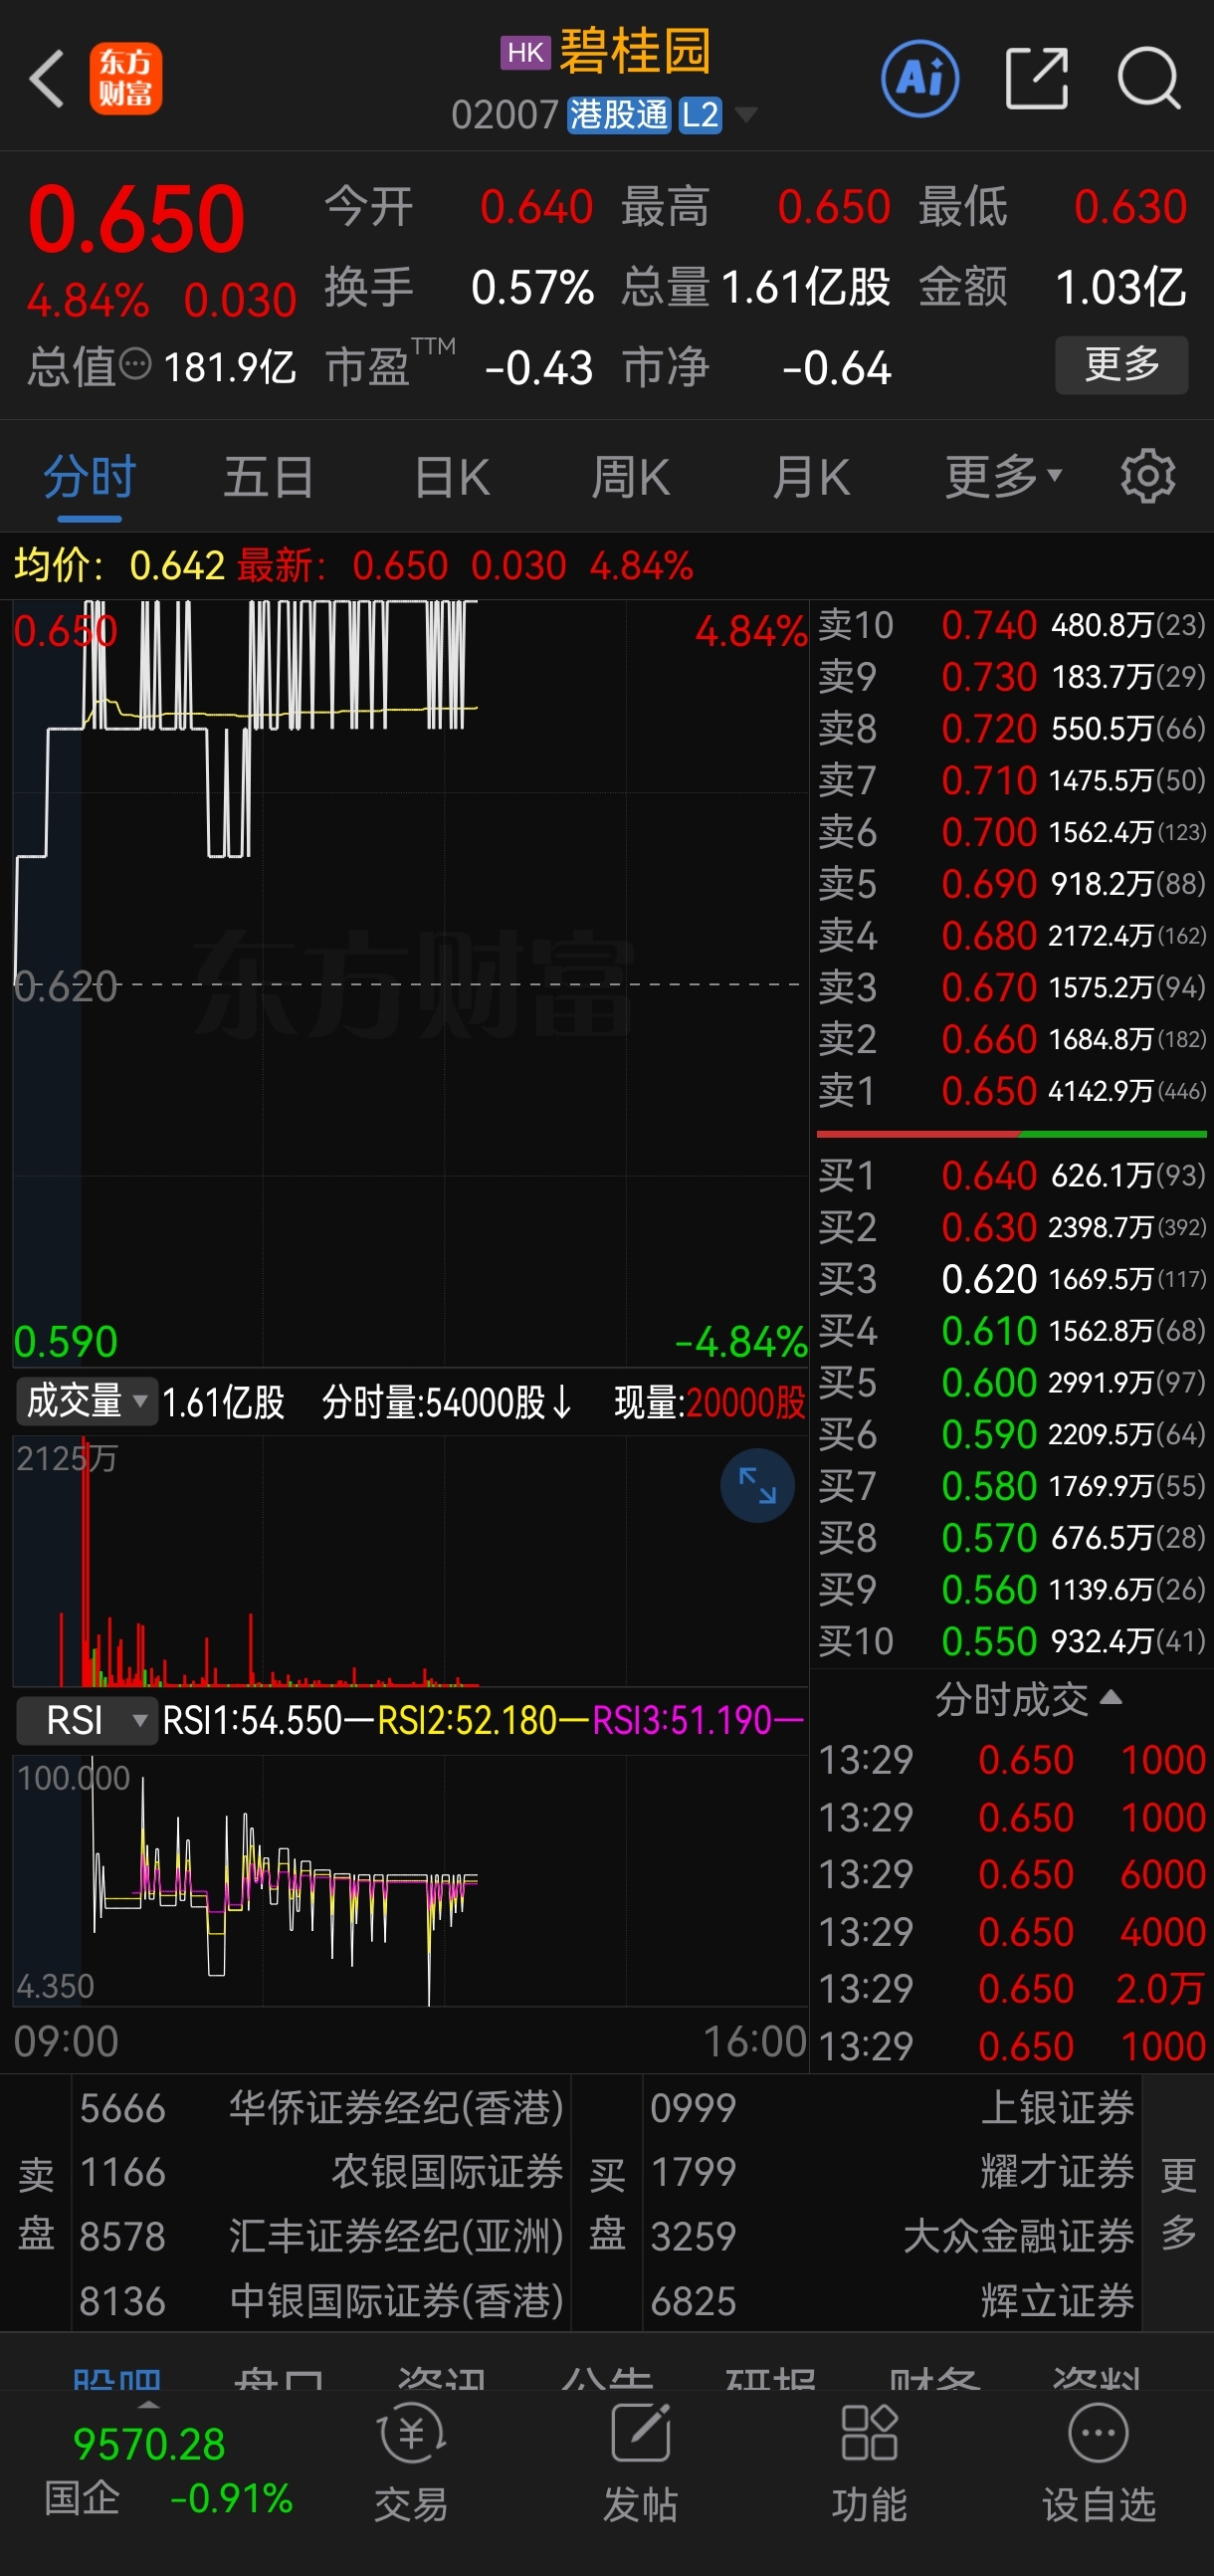This screenshot has width=1214, height=2576.
Task: Open 发帖 post icon
Action: coord(640,2462)
